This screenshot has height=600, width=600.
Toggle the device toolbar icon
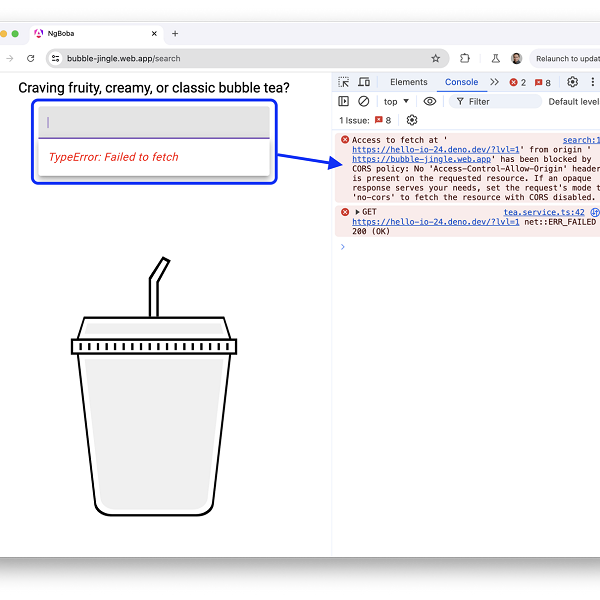(364, 82)
